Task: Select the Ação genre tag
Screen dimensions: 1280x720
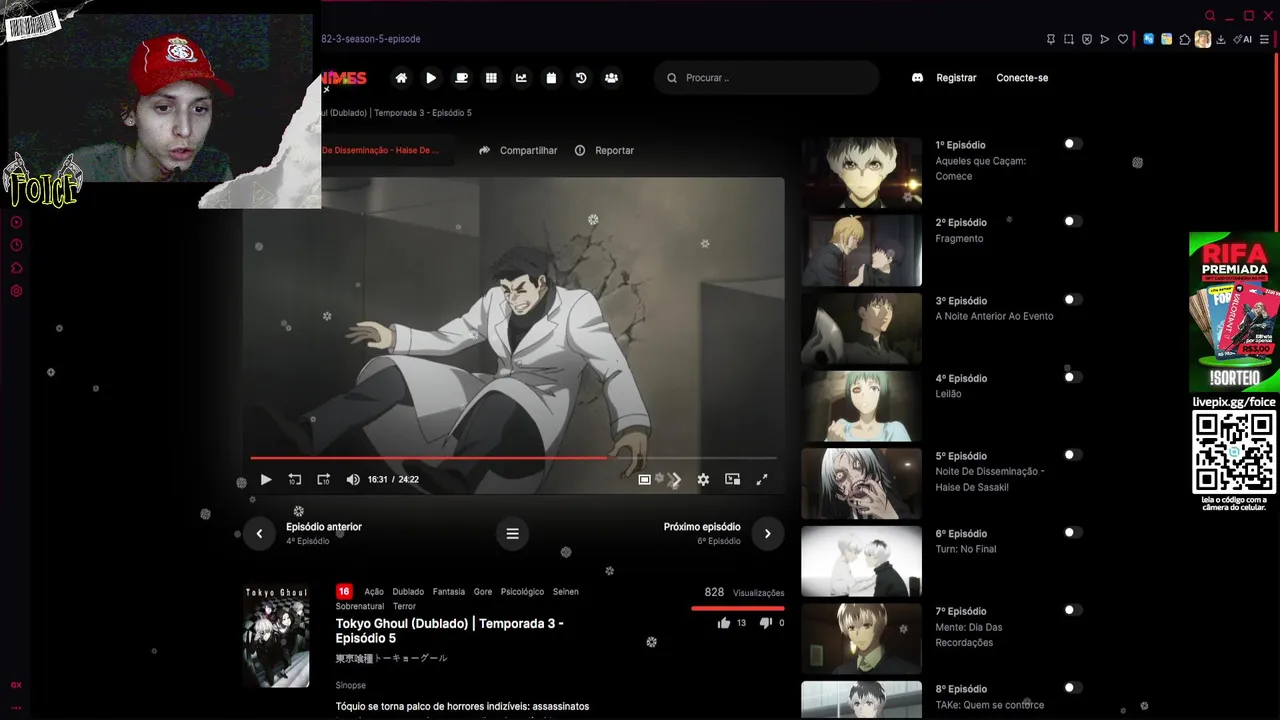Action: tap(374, 592)
